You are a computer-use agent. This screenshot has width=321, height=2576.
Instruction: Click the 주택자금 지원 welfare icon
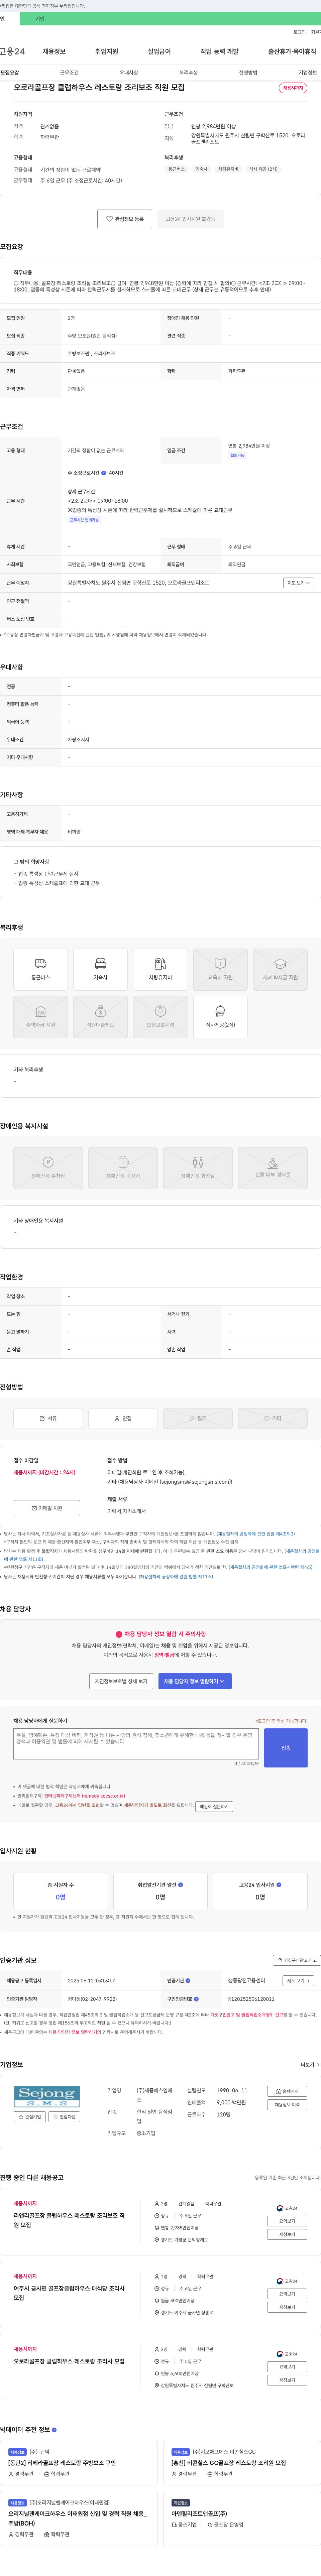click(41, 1017)
